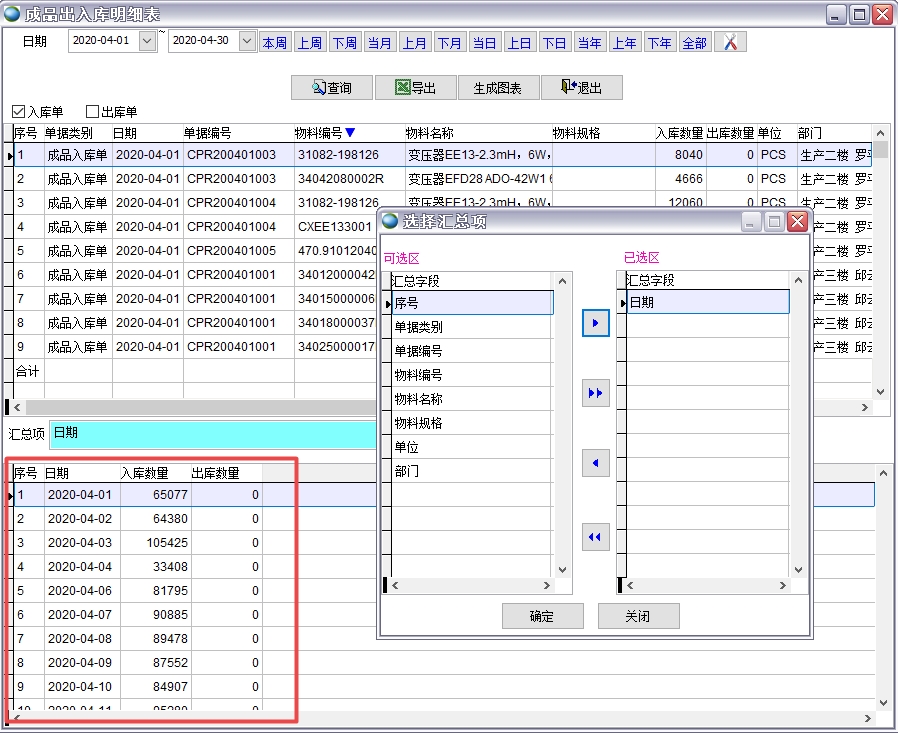This screenshot has width=898, height=733.
Task: Click the 退出 exit button
Action: click(x=581, y=88)
